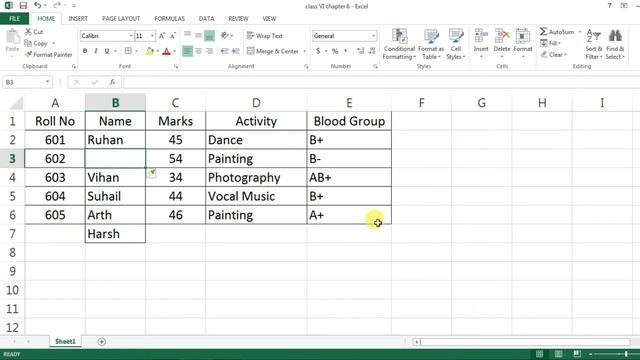Click the Borders icon
Viewport: 640px width, 360px height.
click(128, 51)
